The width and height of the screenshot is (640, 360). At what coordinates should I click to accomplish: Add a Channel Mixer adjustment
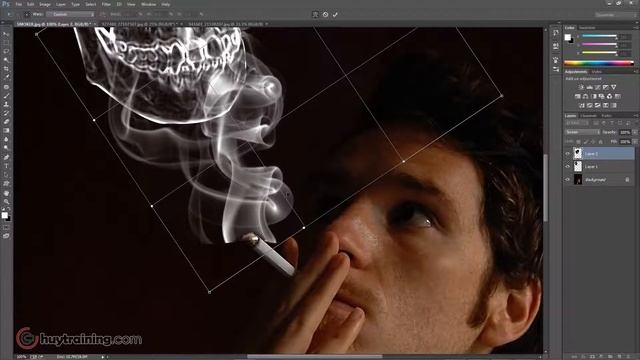pos(609,96)
